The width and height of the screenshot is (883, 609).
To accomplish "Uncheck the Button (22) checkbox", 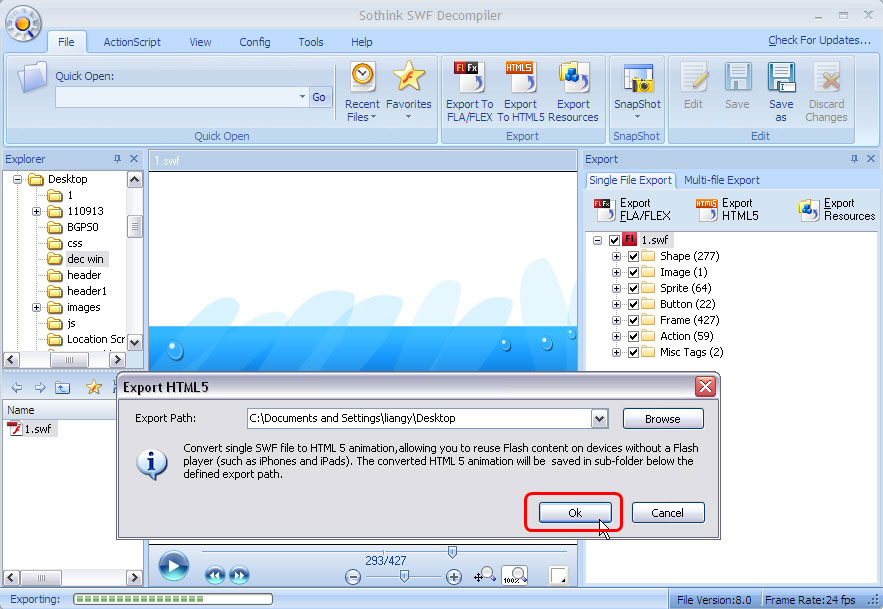I will point(634,304).
